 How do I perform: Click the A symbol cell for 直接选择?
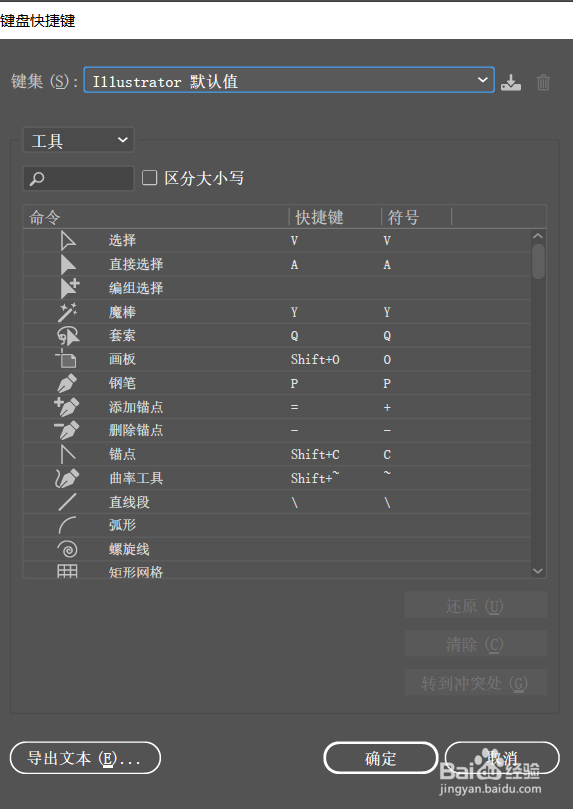(387, 265)
